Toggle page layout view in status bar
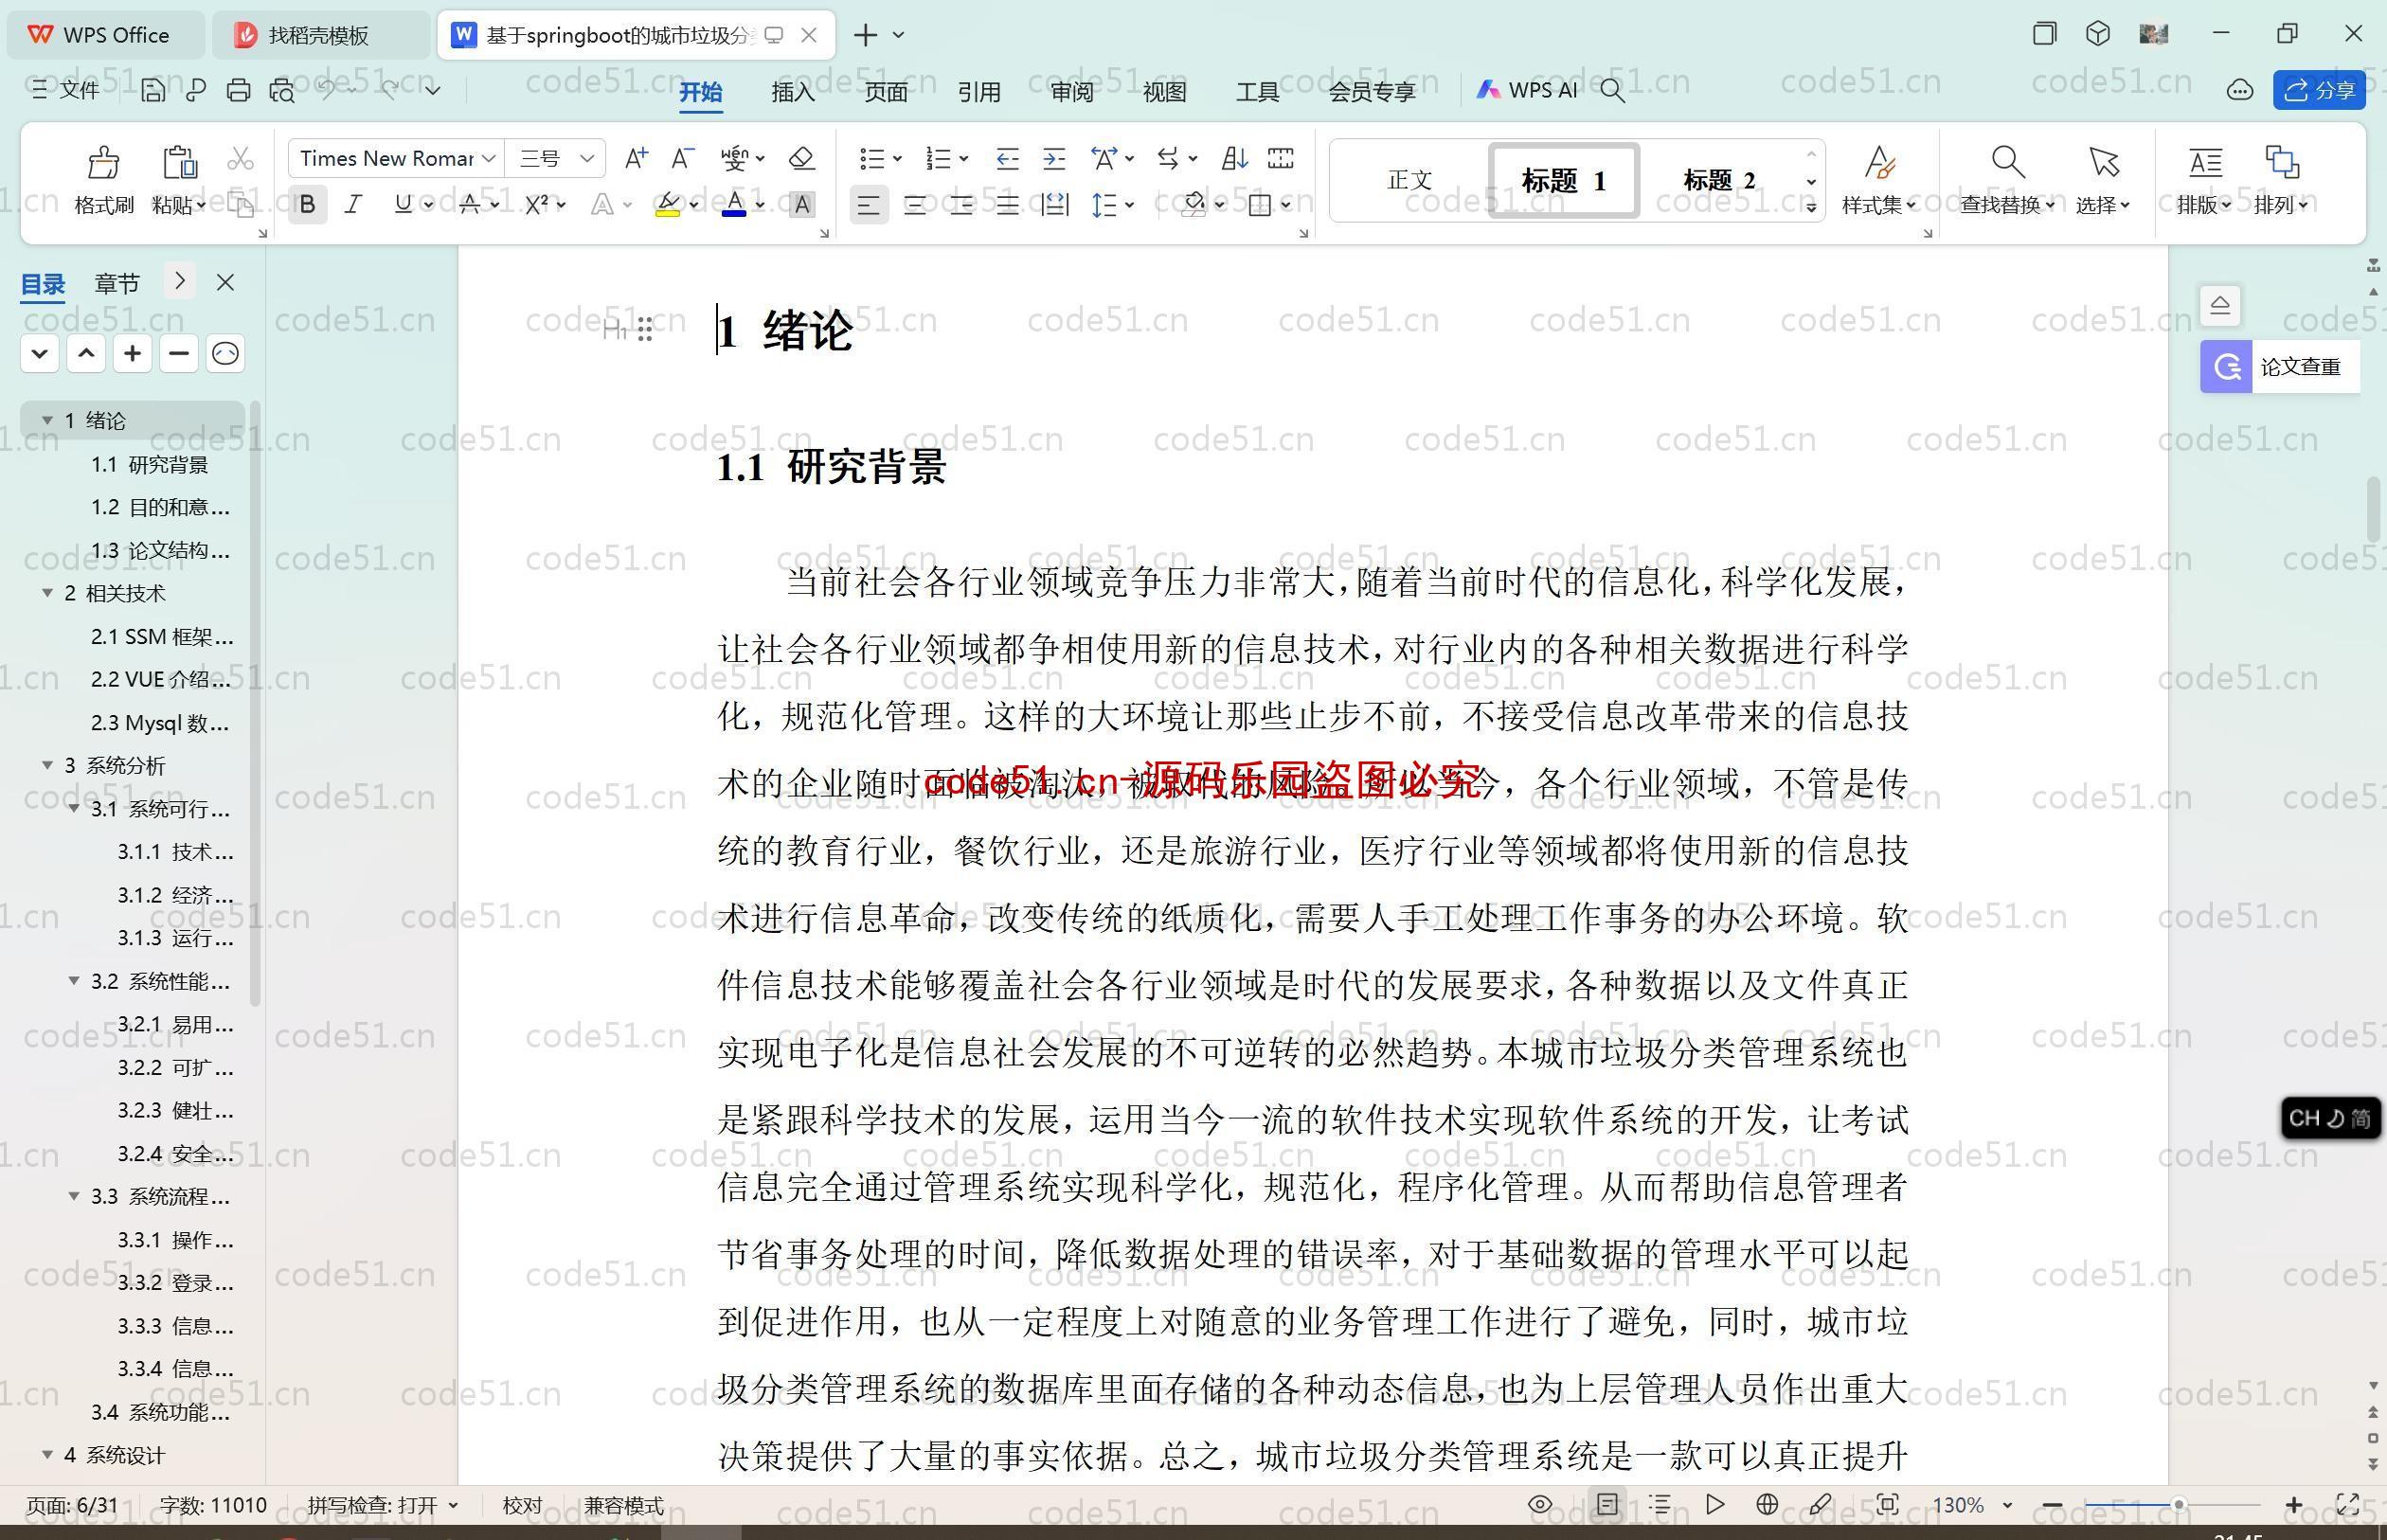The image size is (2387, 1540). coord(1607,1504)
